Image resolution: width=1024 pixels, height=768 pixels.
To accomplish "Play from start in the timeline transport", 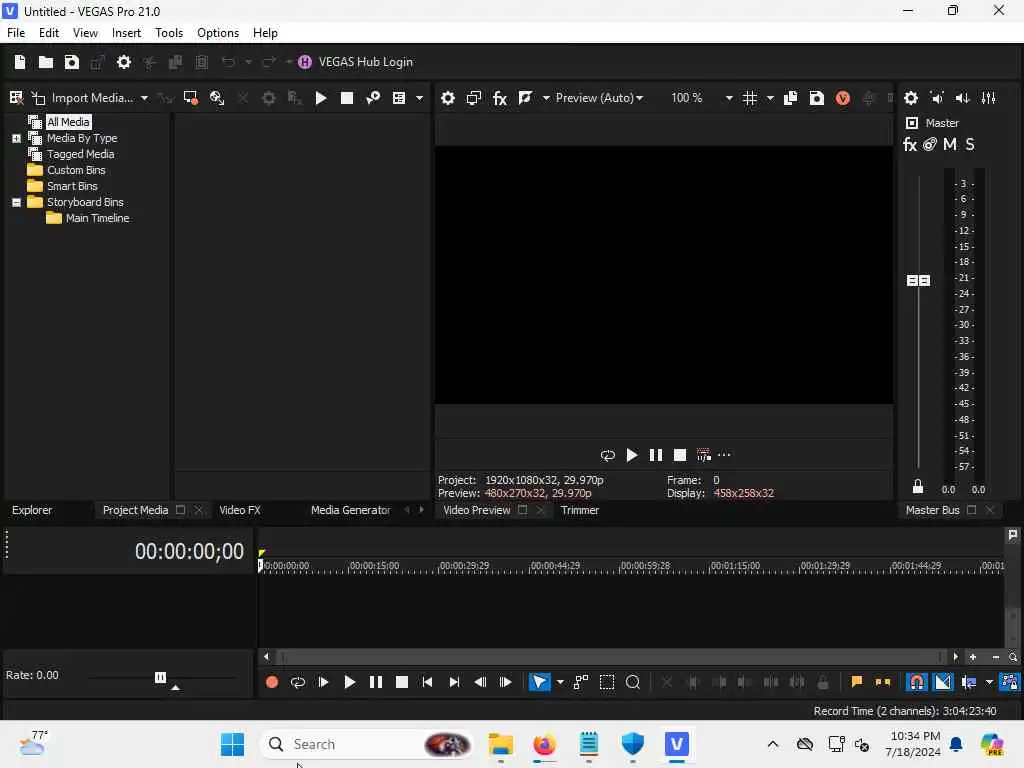I will 323,682.
